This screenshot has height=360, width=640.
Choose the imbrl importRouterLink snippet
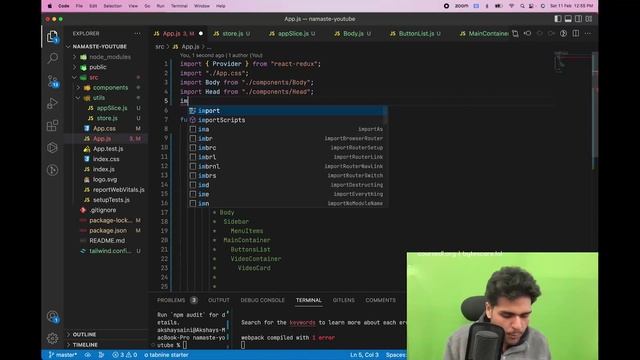(x=287, y=157)
